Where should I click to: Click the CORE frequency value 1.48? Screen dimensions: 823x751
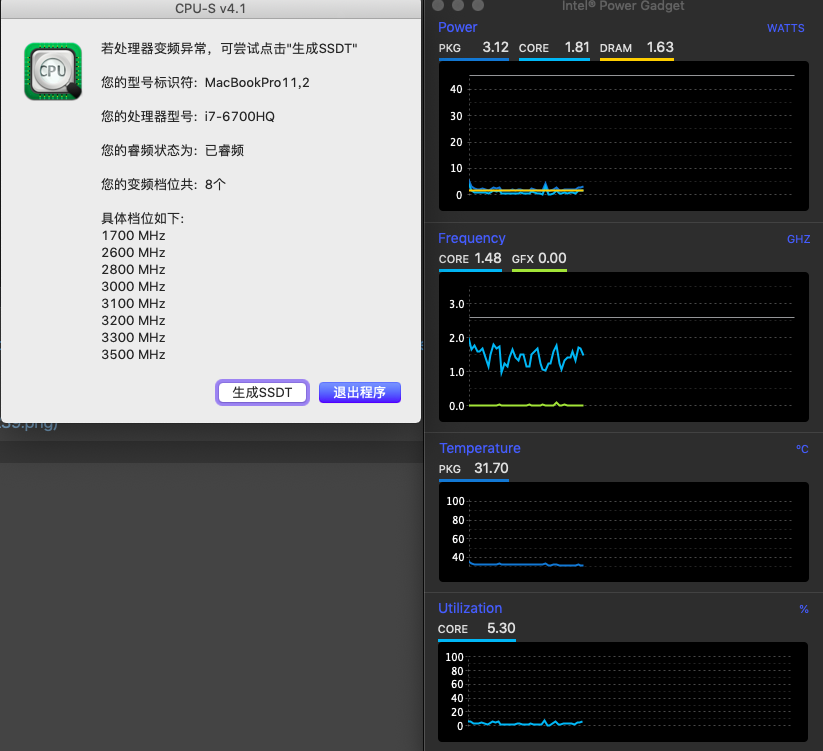(x=488, y=258)
